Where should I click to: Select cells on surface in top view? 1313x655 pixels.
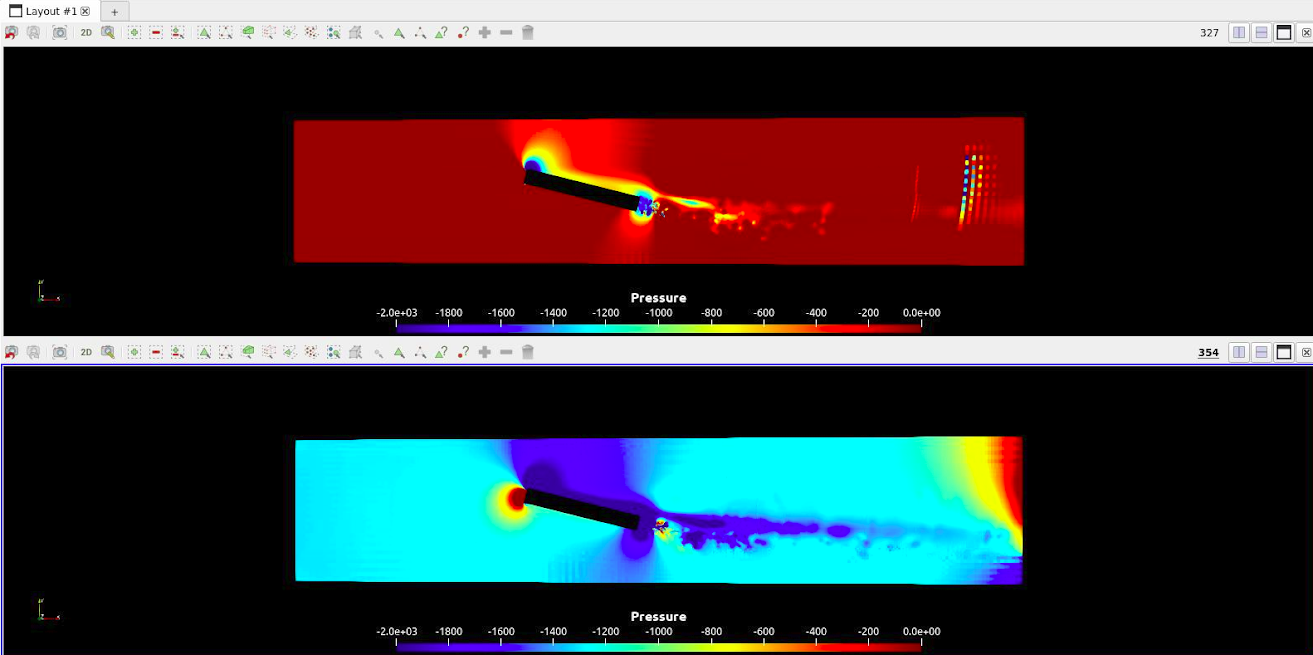coord(204,33)
